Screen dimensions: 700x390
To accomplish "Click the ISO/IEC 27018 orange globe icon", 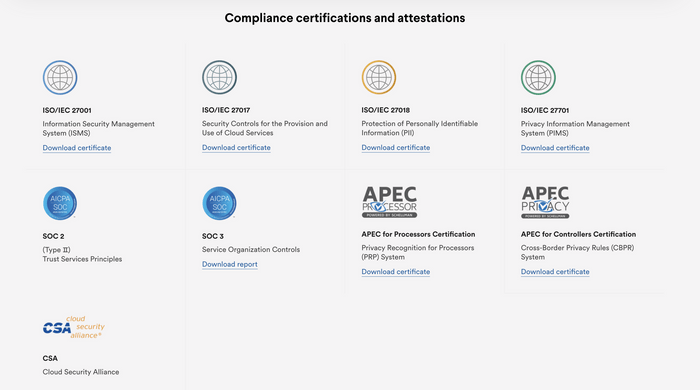I will (x=379, y=78).
